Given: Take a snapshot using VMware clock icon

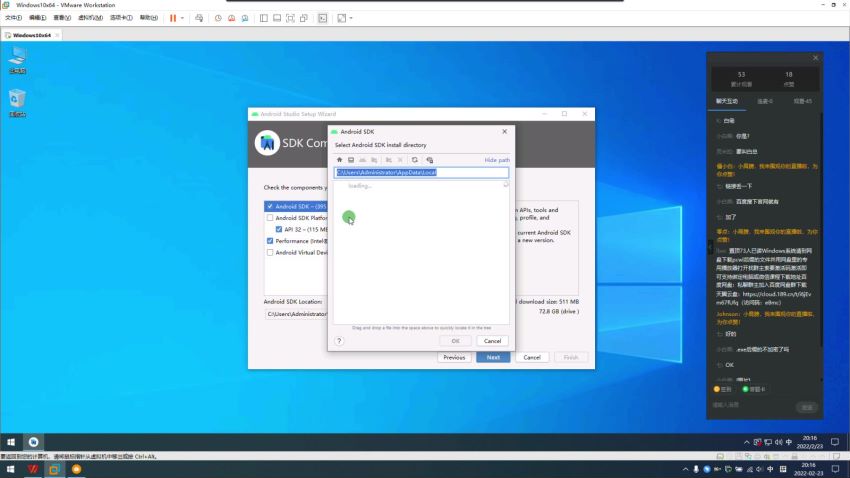Looking at the screenshot, I should coord(218,18).
